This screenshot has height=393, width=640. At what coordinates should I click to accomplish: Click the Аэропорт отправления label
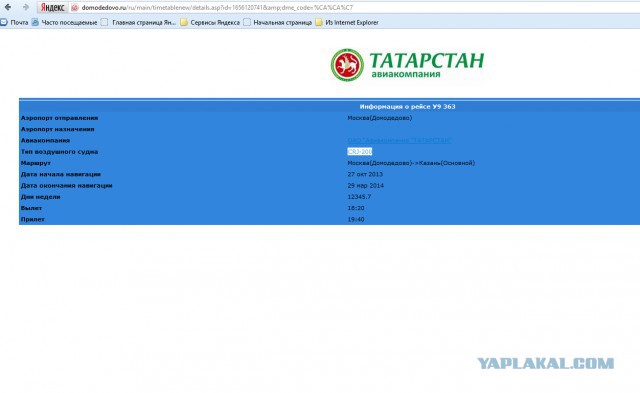click(x=60, y=118)
